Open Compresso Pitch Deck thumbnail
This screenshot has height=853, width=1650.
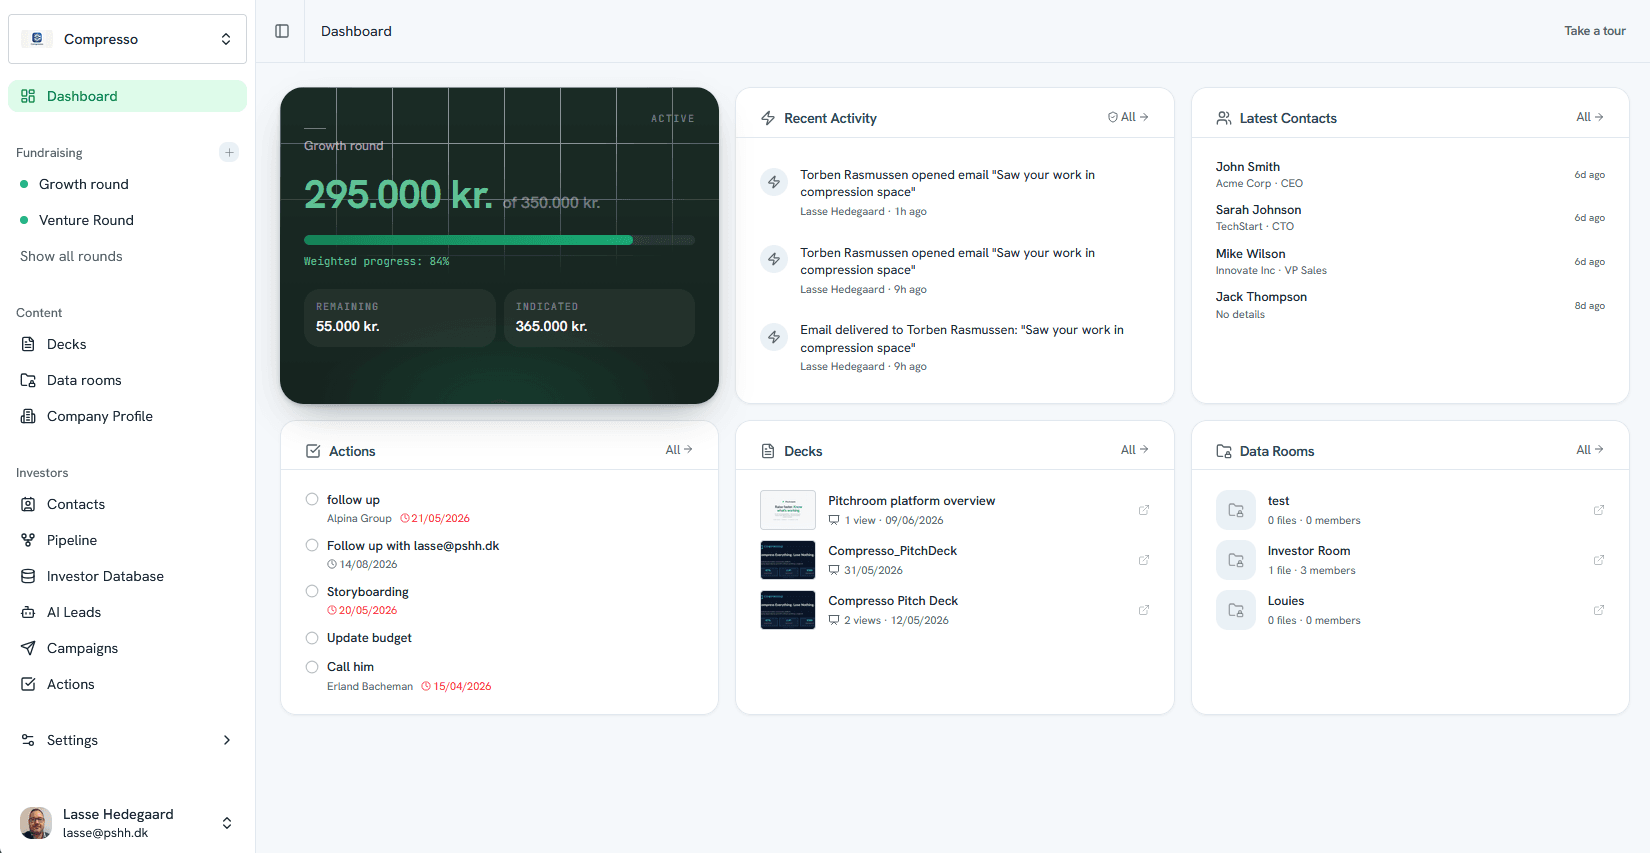pos(788,610)
